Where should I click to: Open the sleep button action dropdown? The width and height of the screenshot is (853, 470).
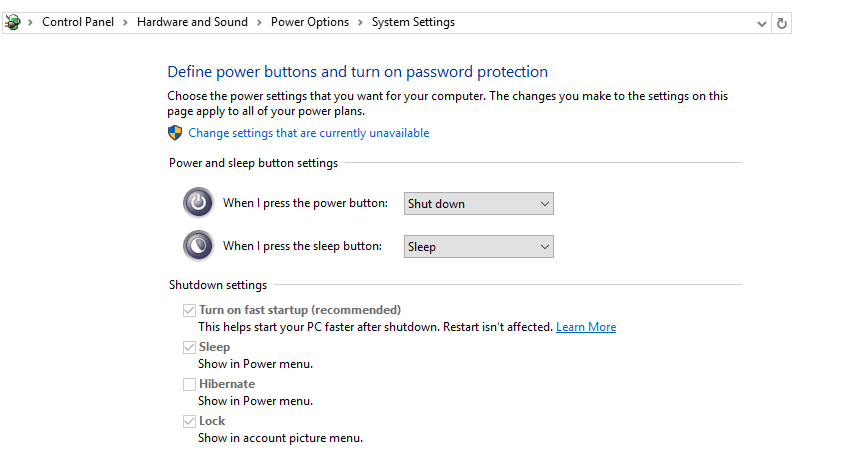[x=479, y=246]
